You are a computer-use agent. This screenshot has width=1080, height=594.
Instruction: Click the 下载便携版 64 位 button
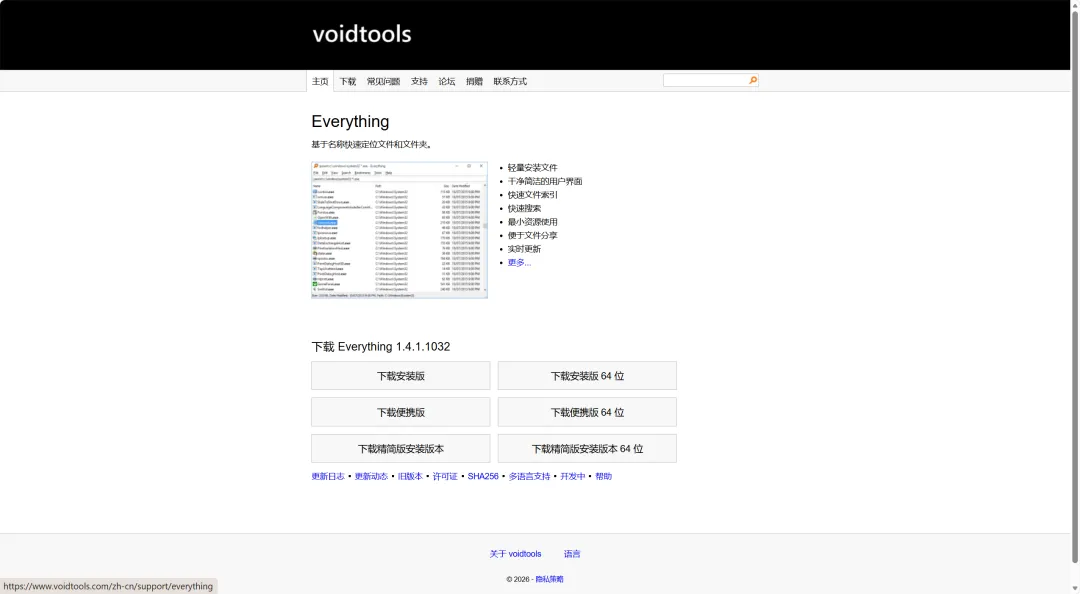click(588, 412)
